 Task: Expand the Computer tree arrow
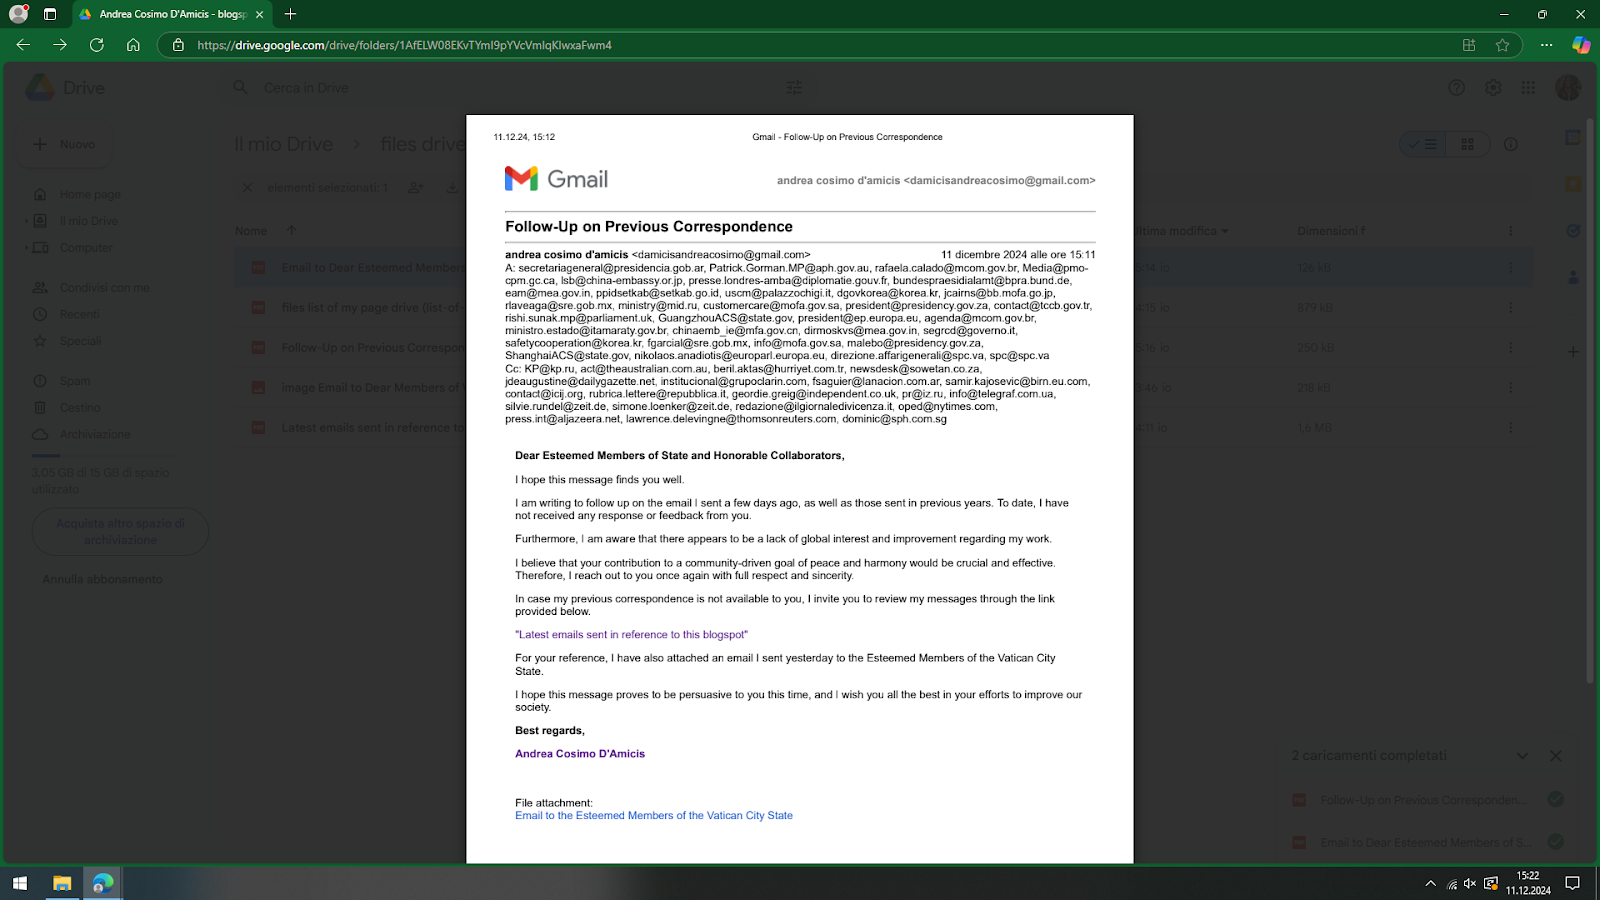click(26, 247)
